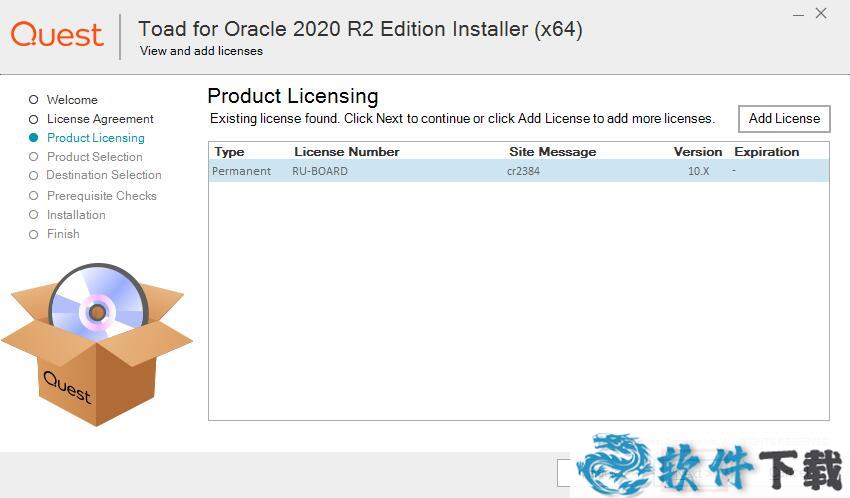Click the Finish step label
850x498 pixels.
(63, 234)
